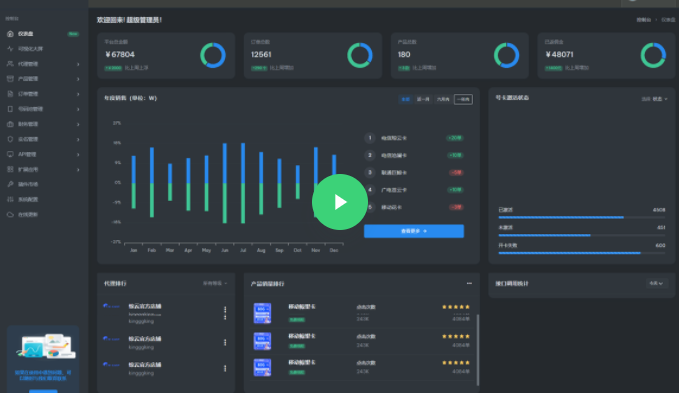Click the first store logo in 代理排行
679x393 pixels.
pyautogui.click(x=111, y=306)
